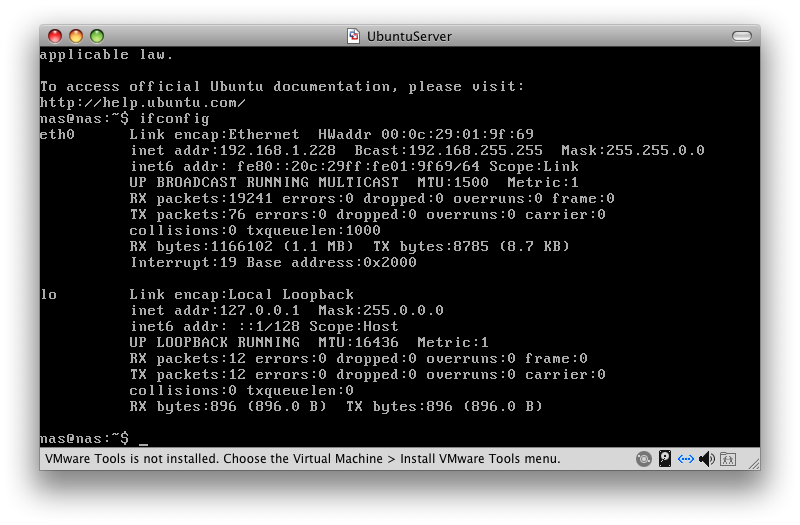
Task: Click the 'UP LOOPBACK RUNNING' text
Action: coord(215,342)
